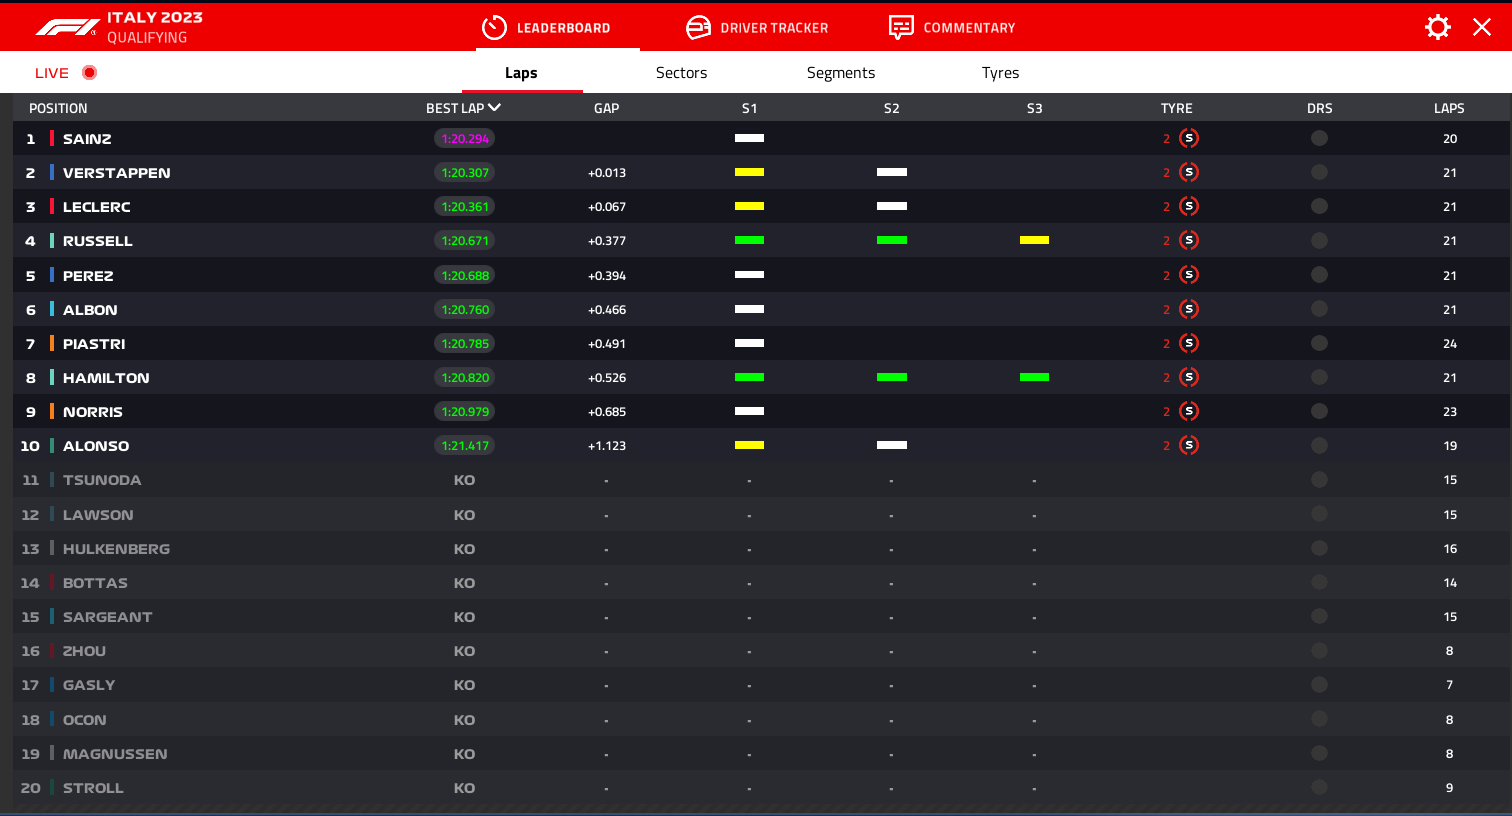Click Verstappen's 1:20.307 lap time
This screenshot has height=816, width=1512.
[x=465, y=173]
